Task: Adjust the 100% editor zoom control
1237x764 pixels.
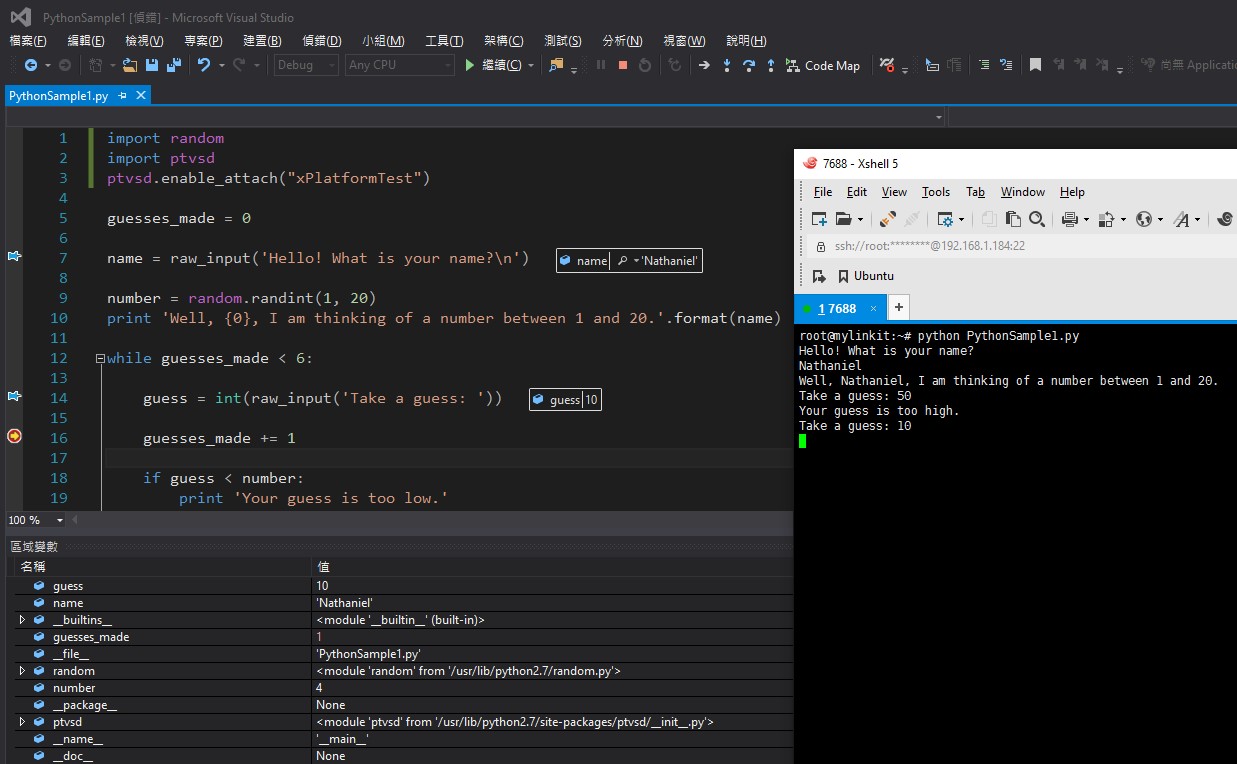Action: 35,520
